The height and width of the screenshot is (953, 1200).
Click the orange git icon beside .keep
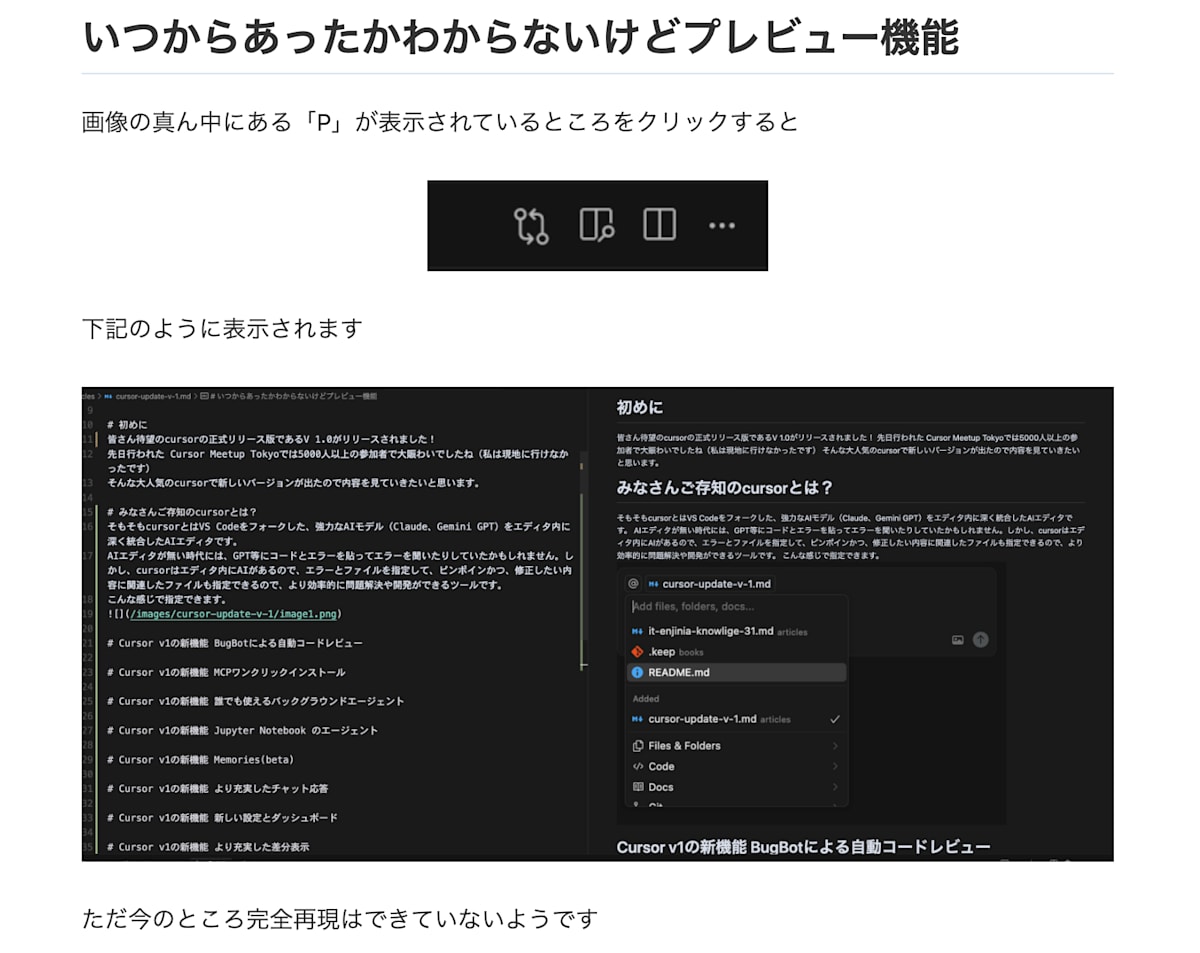coord(638,652)
